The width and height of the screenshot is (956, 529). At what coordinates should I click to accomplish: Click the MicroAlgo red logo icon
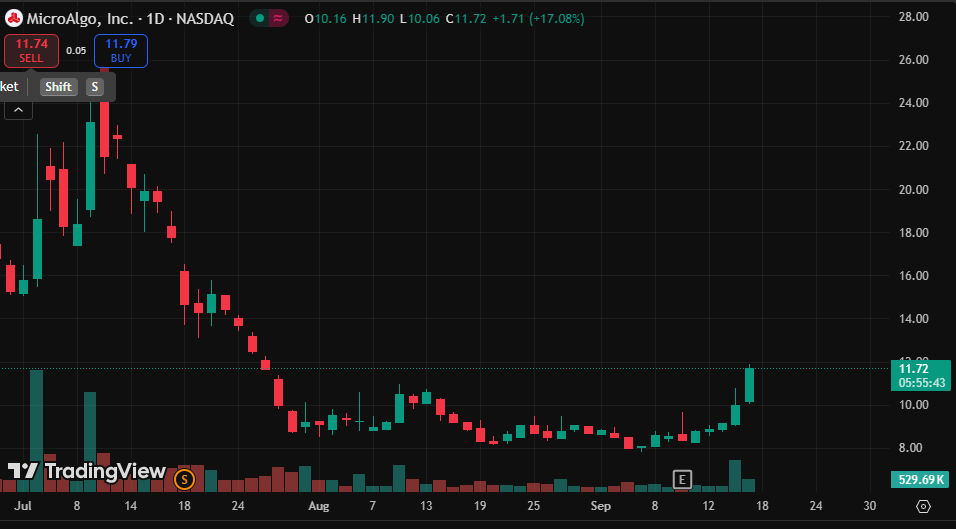click(x=13, y=18)
